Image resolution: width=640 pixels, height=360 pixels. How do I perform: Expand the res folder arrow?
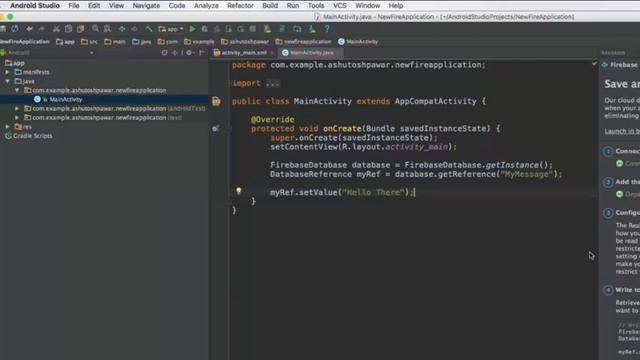point(7,127)
